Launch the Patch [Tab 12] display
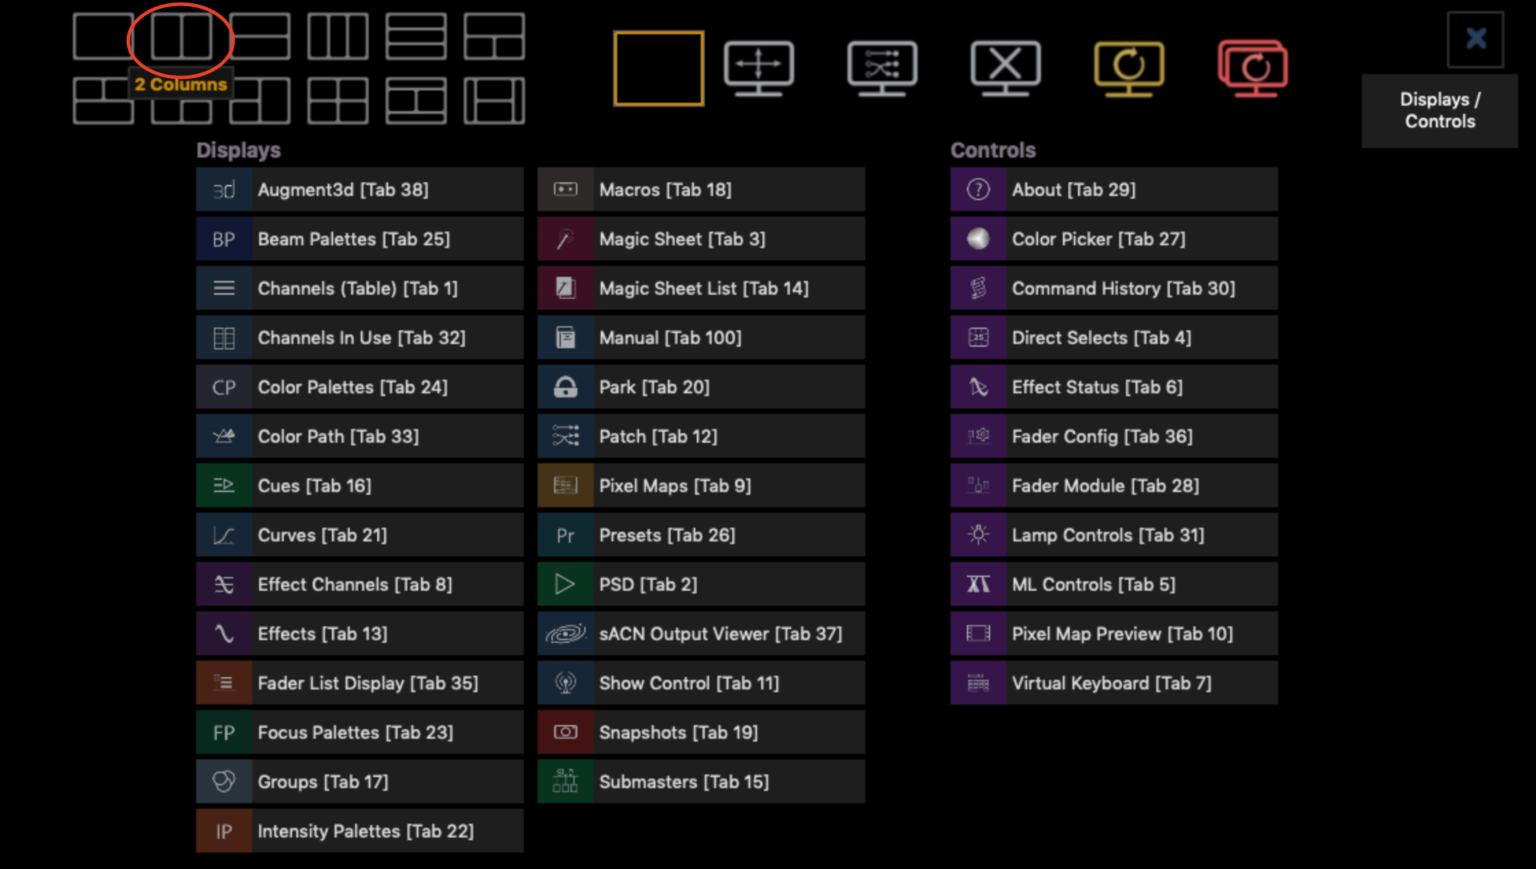This screenshot has width=1536, height=869. click(701, 437)
